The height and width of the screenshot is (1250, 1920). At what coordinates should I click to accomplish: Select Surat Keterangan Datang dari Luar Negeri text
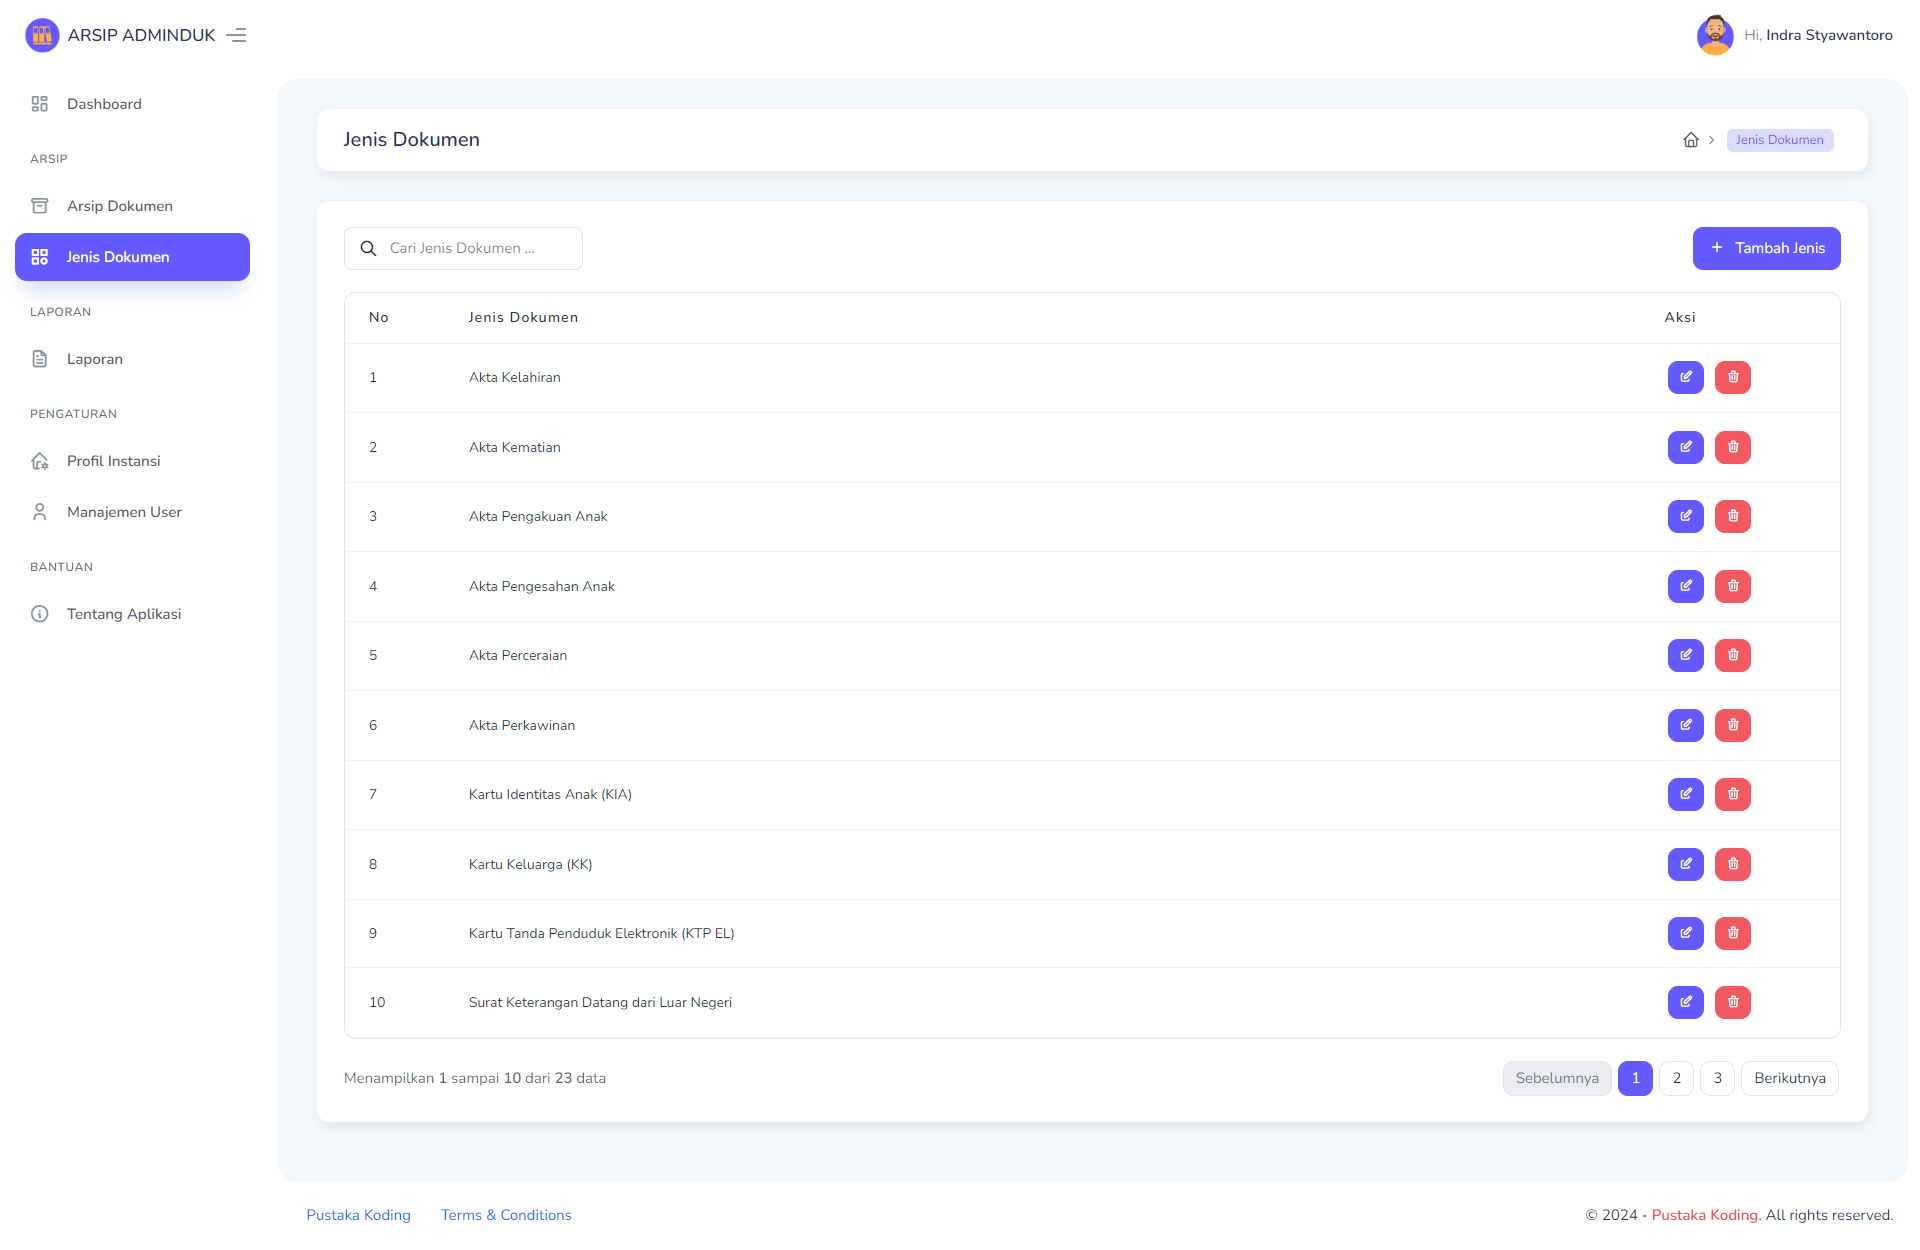600,1002
